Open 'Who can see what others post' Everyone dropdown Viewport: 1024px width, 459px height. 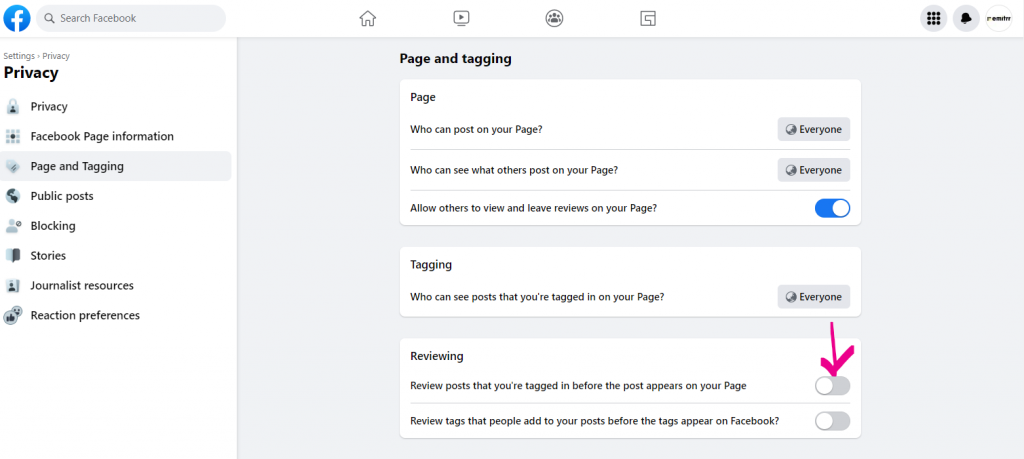pos(814,170)
